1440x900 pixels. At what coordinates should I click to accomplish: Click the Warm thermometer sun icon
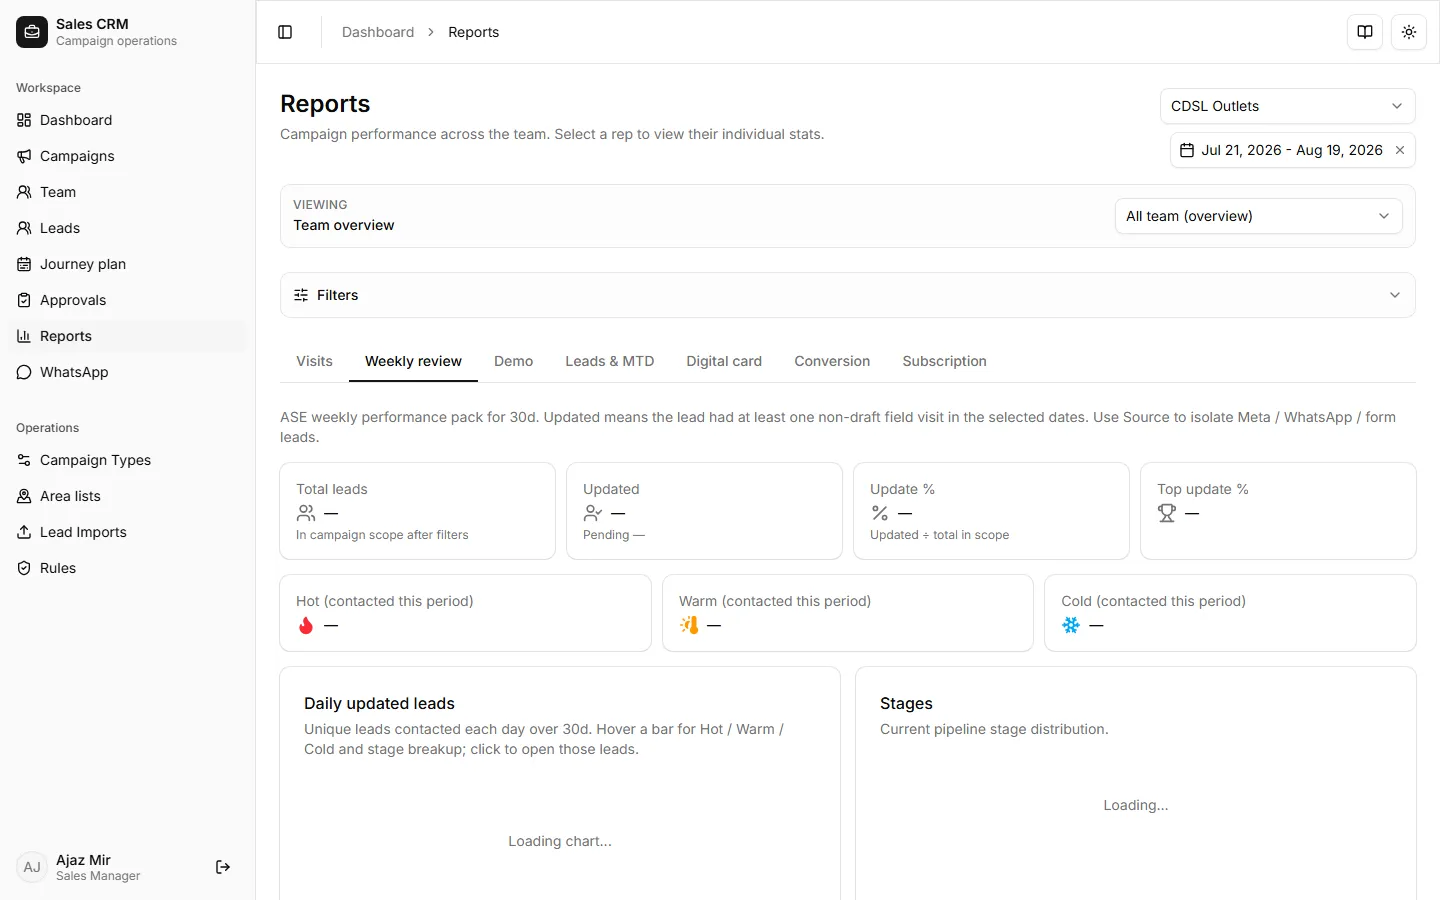coord(689,625)
